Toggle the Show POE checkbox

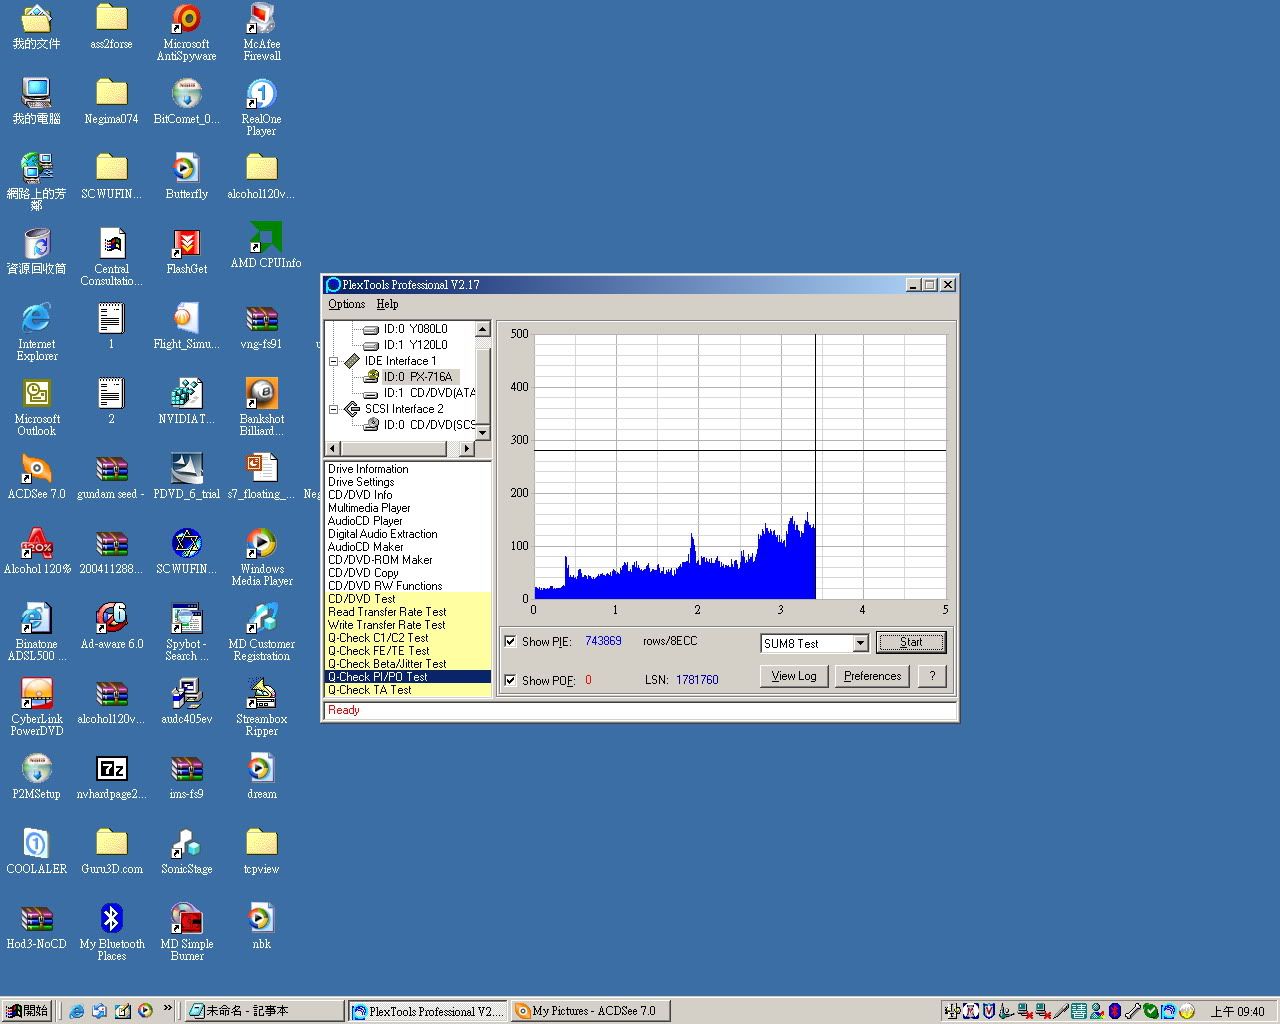tap(511, 680)
